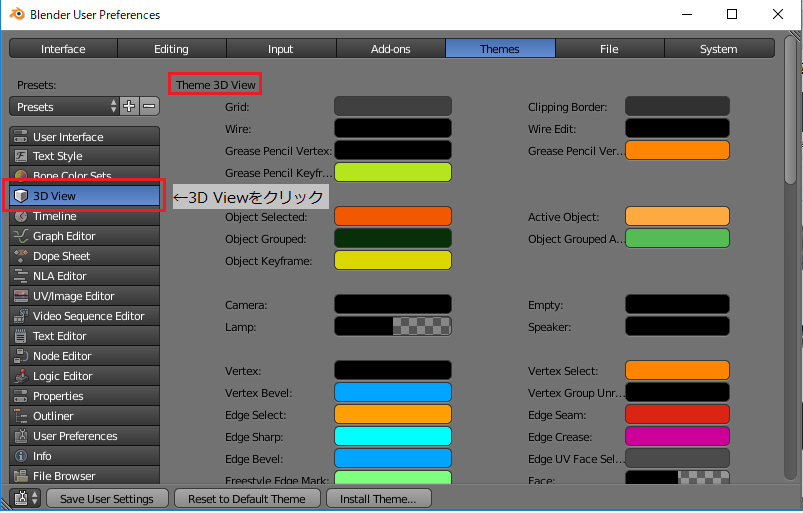Click the Dope Sheet icon

tap(20, 256)
